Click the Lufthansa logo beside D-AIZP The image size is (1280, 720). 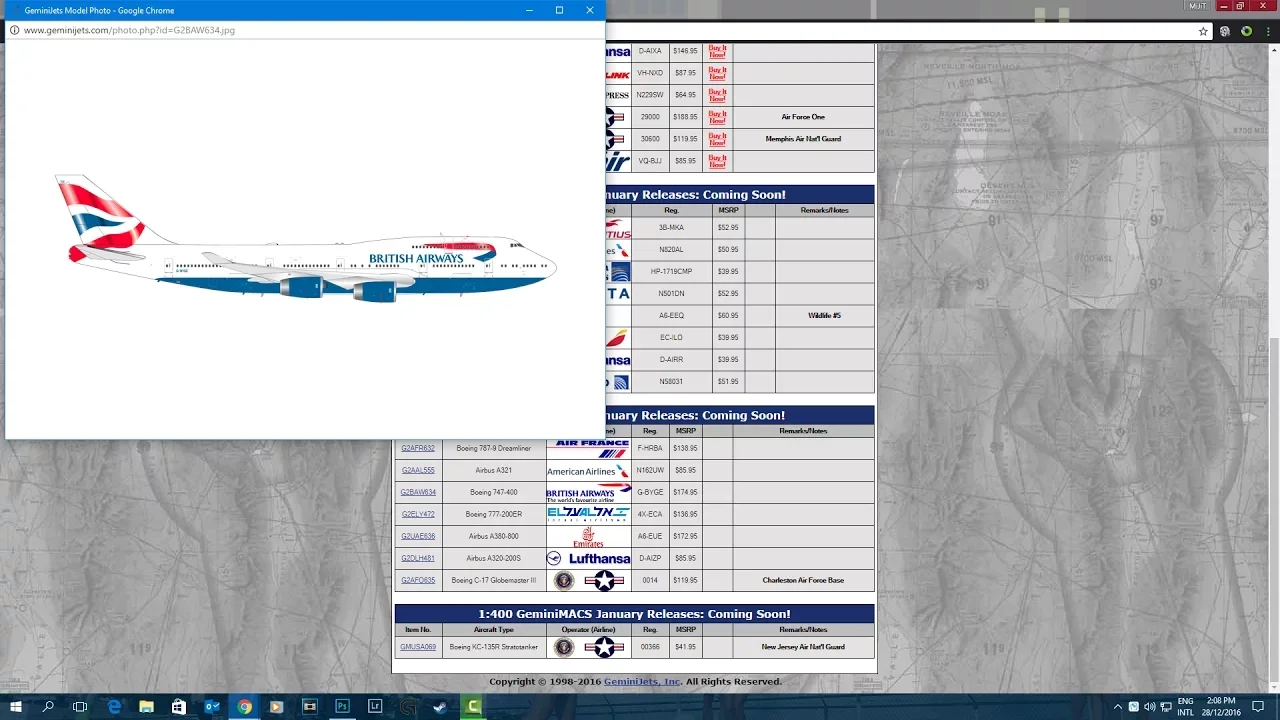point(588,559)
